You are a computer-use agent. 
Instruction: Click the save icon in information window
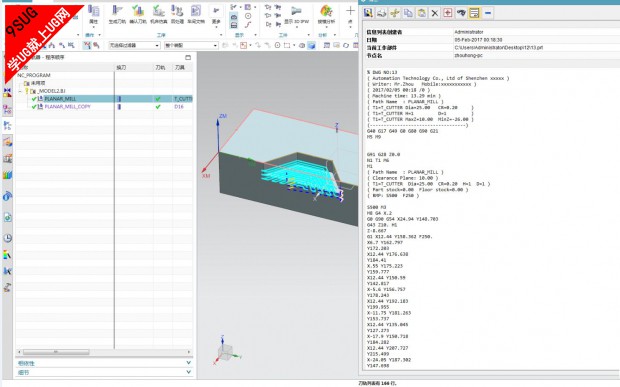click(368, 13)
